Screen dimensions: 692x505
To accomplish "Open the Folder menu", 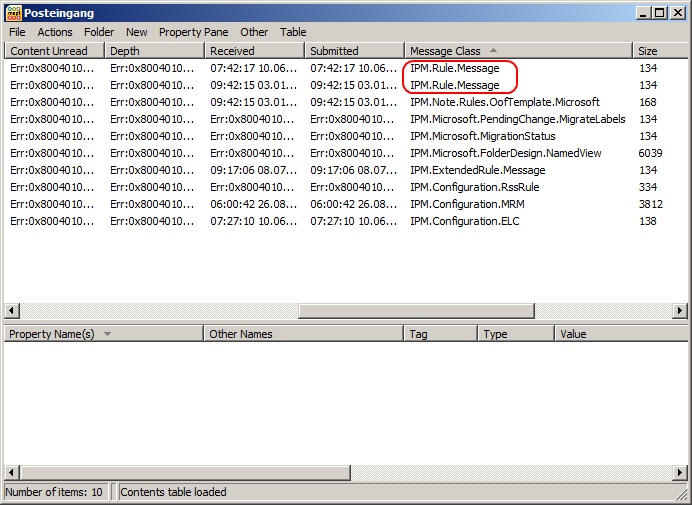I will click(x=99, y=32).
